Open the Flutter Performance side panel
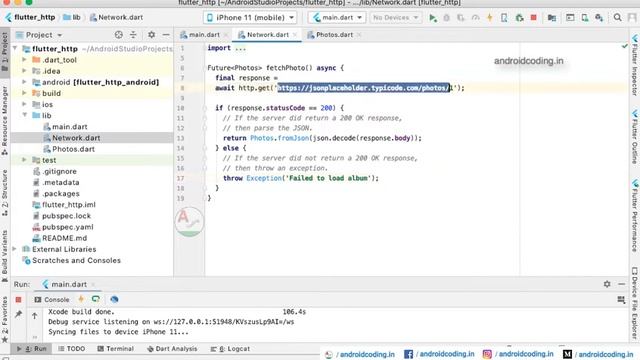Screen dimensions: 640x360 tap(635, 216)
